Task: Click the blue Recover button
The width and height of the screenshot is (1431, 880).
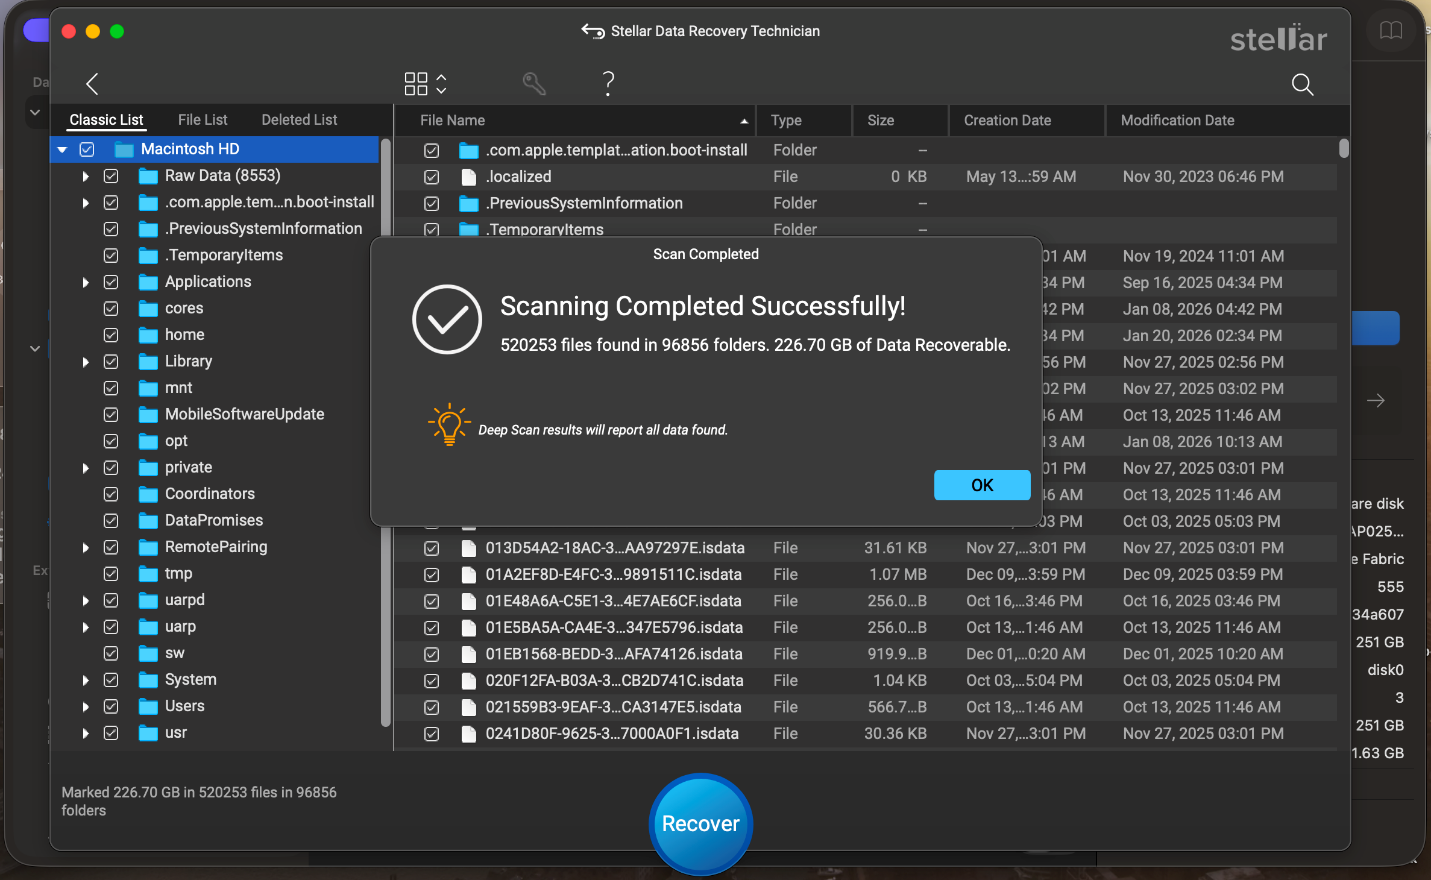Action: coord(700,824)
